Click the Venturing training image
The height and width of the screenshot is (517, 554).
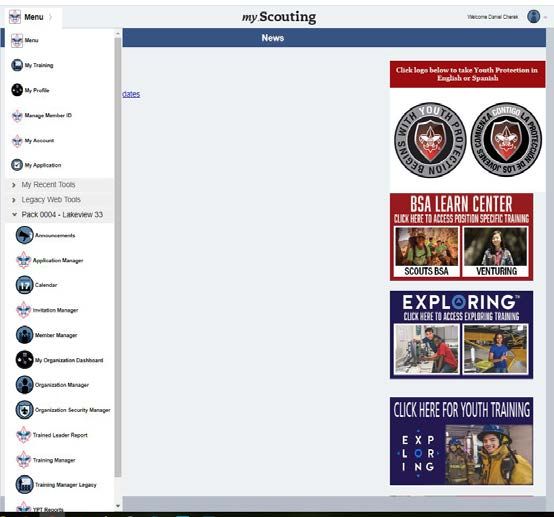[x=496, y=252]
